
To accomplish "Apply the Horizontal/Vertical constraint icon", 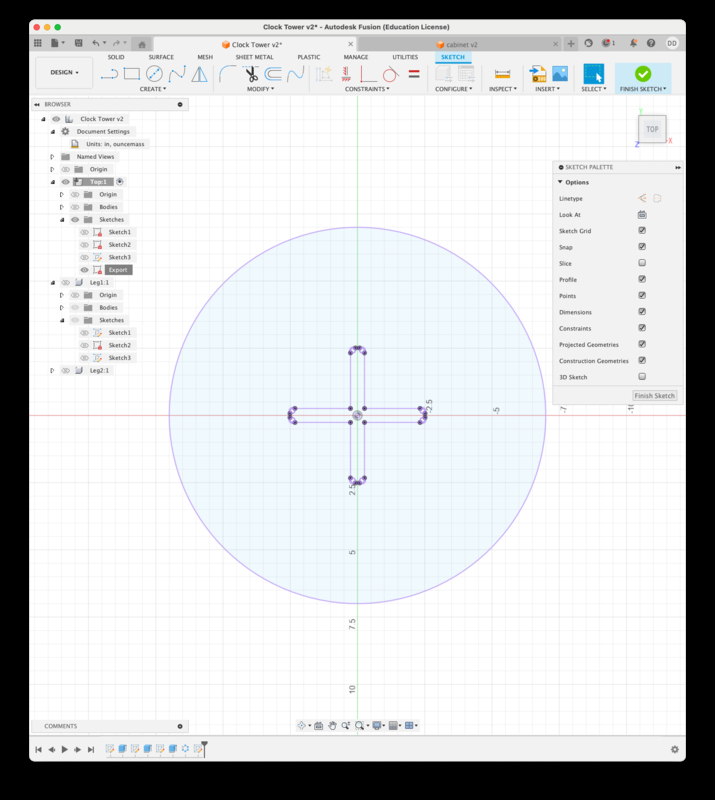I will tap(347, 74).
